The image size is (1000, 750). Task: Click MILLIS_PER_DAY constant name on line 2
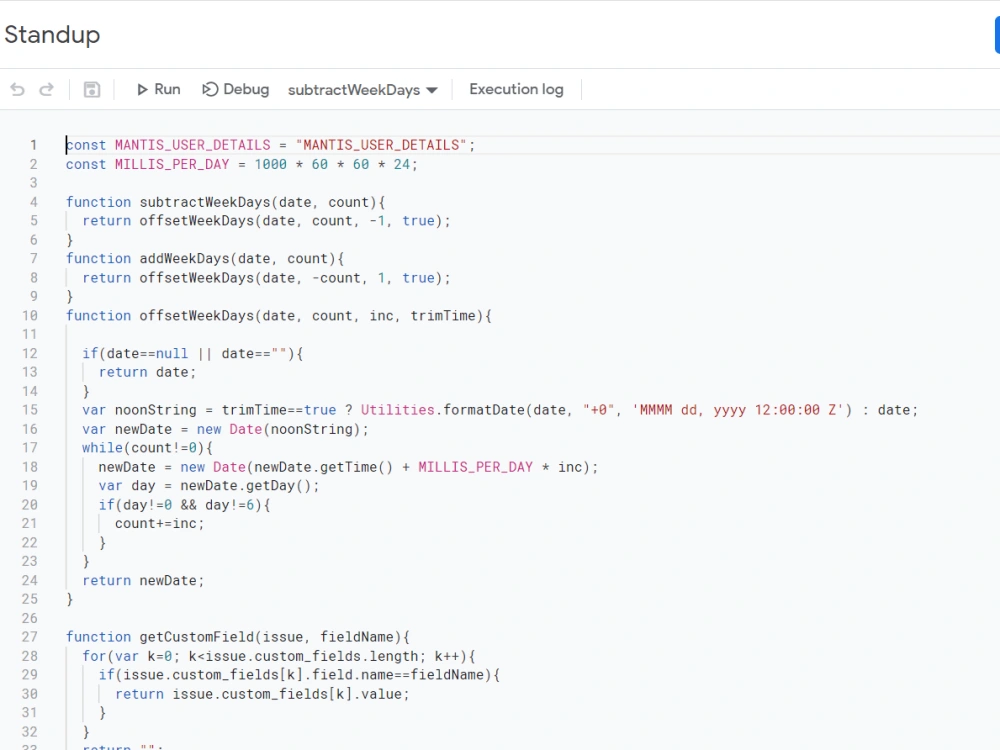pyautogui.click(x=172, y=165)
